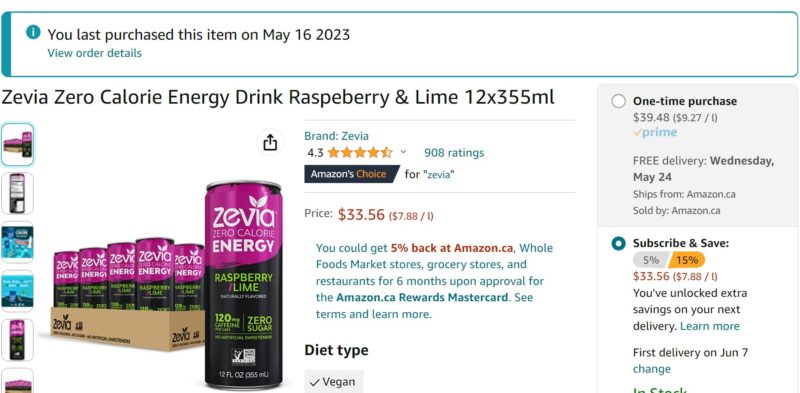Click the info icon in purchase notice
Screen dimensions: 800x393
33,32
